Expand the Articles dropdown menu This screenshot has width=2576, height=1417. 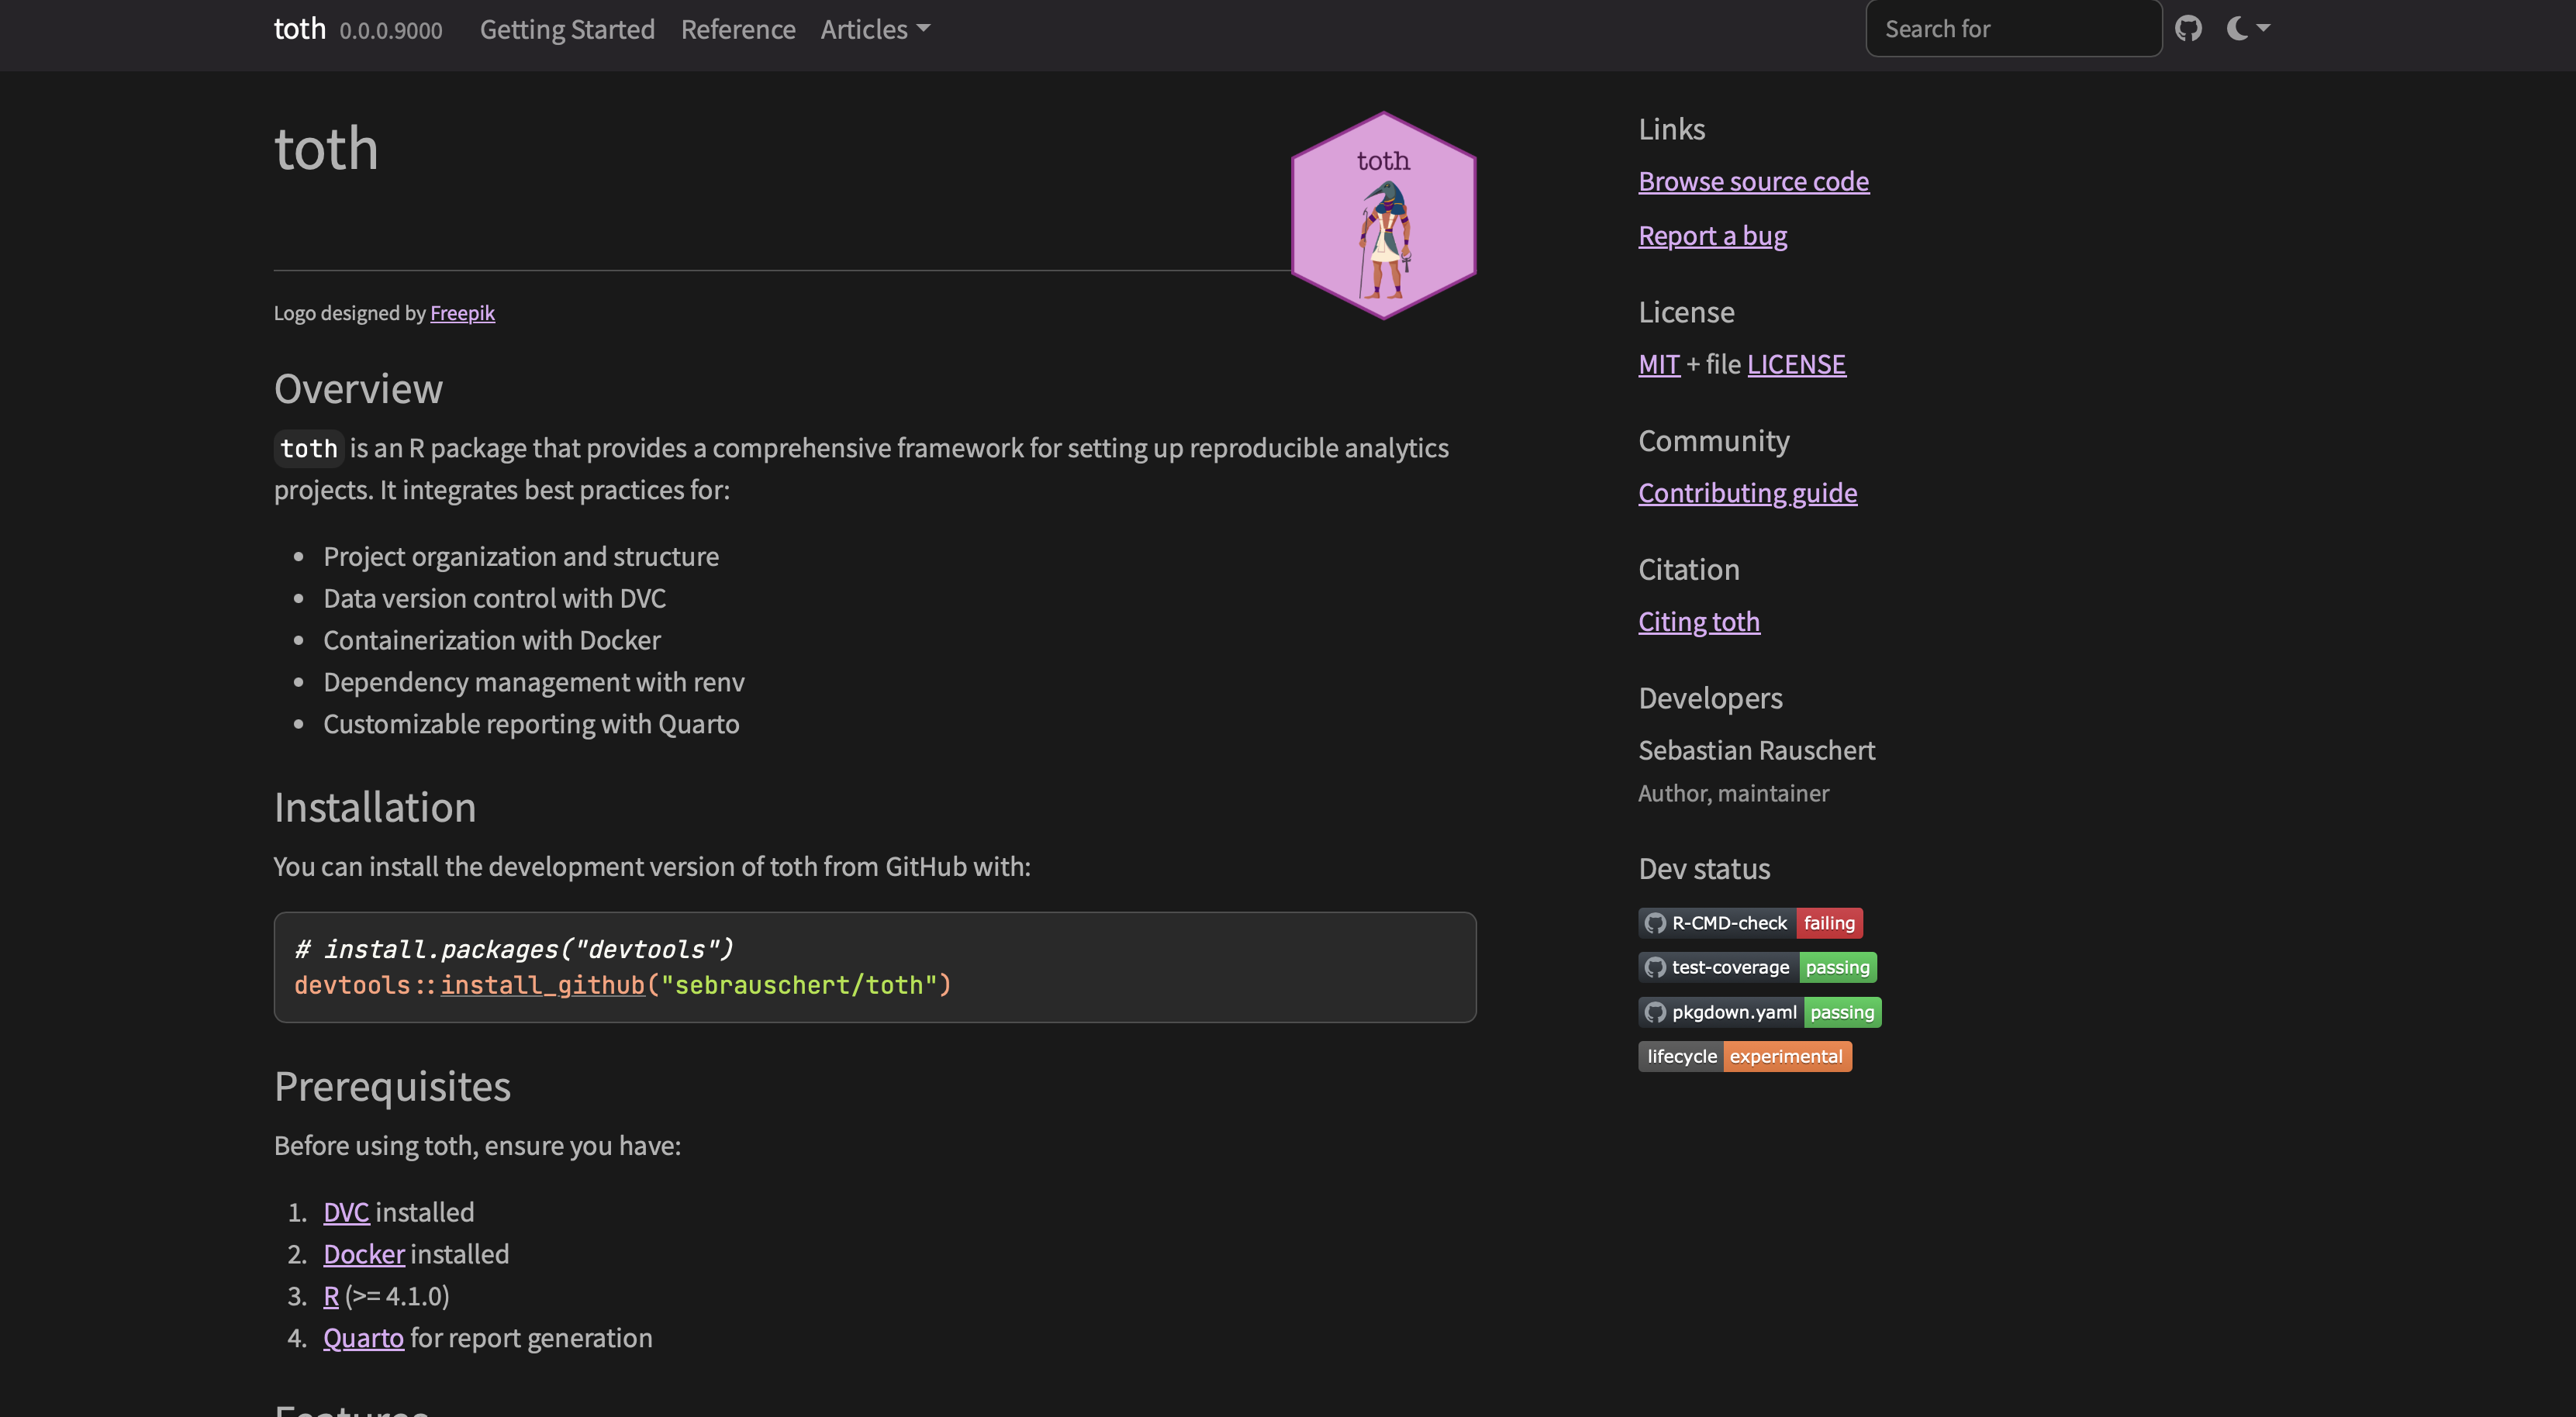(x=875, y=30)
